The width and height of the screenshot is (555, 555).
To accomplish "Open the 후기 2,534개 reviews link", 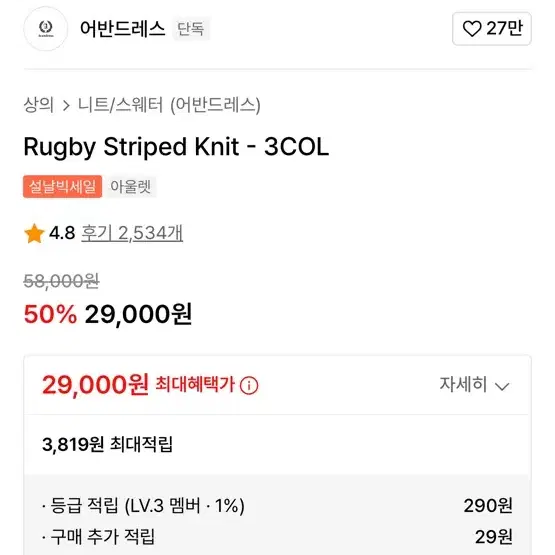I will pyautogui.click(x=132, y=233).
